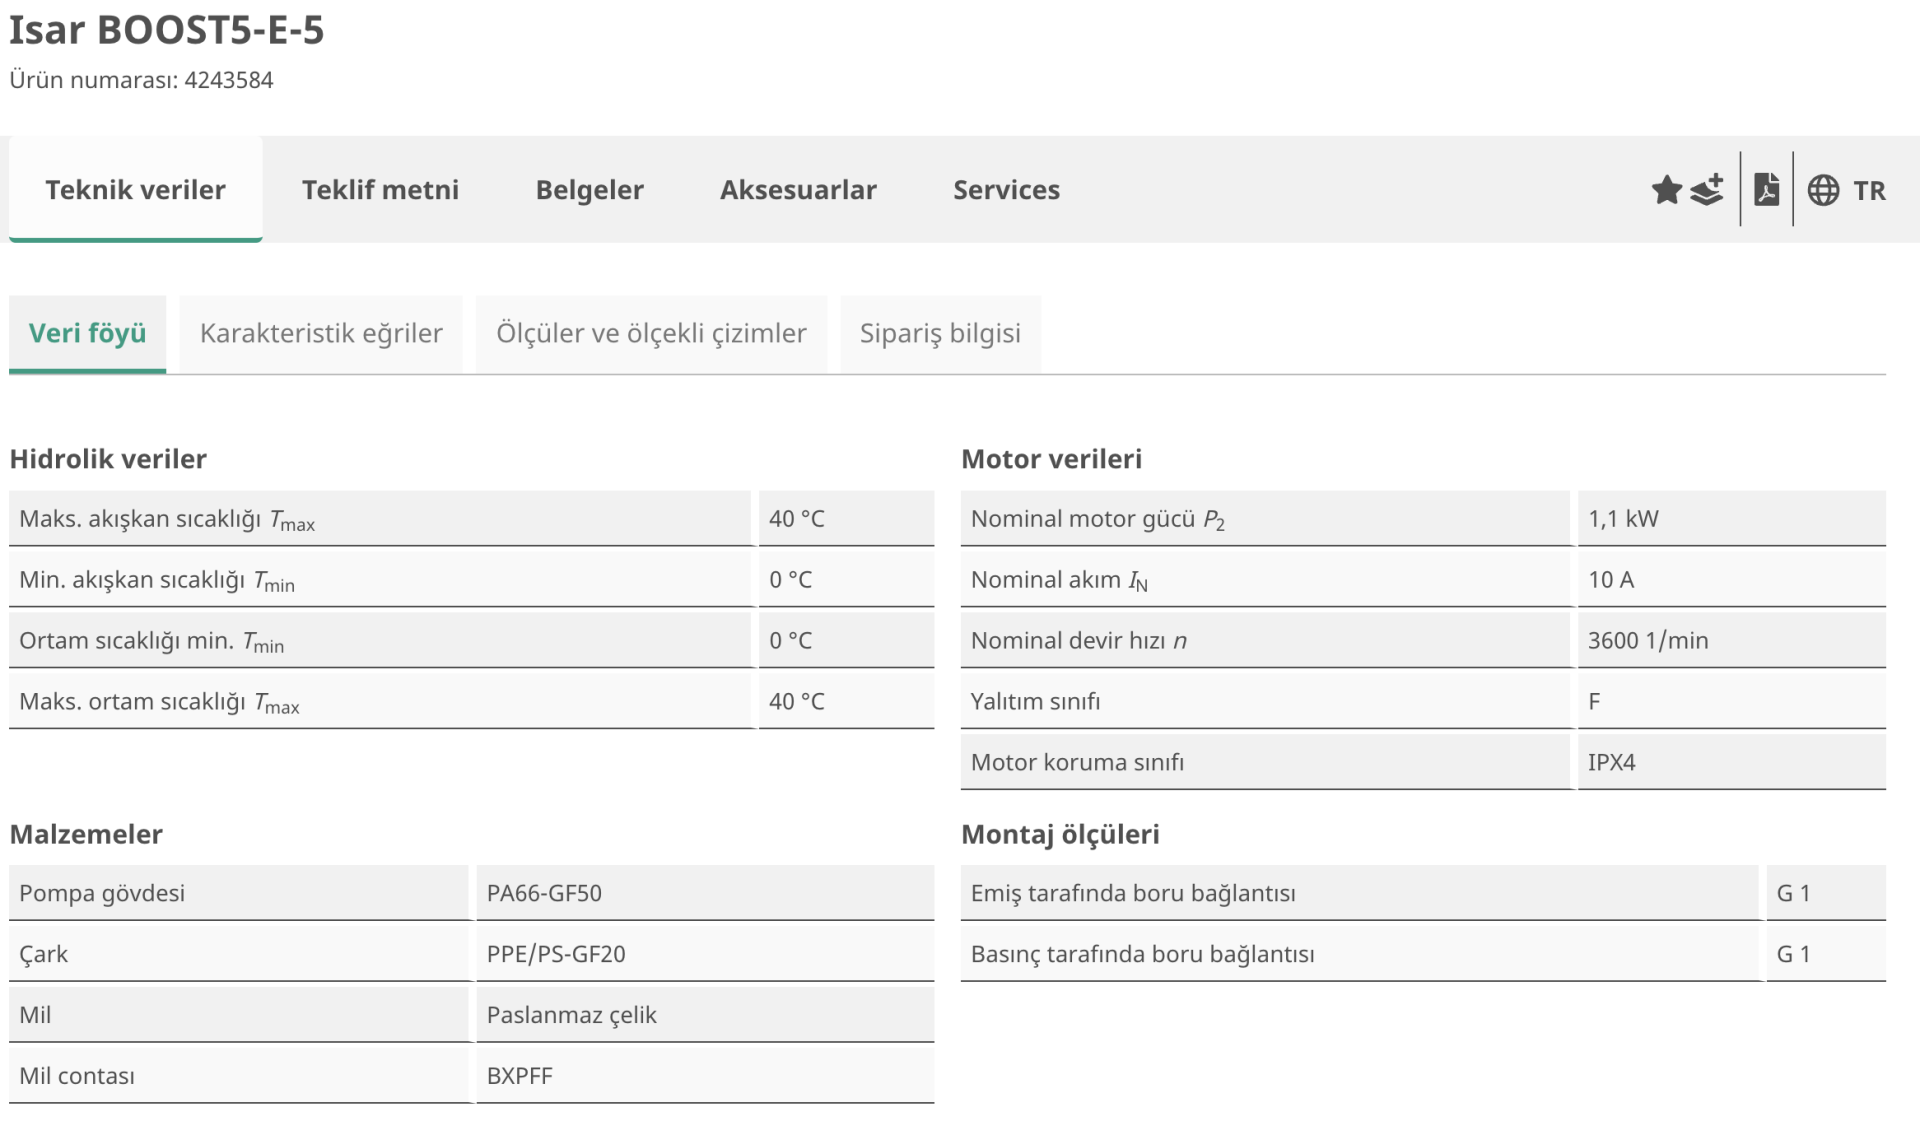Click product title Isar BOOST5-E-5
1920x1121 pixels.
pyautogui.click(x=167, y=30)
